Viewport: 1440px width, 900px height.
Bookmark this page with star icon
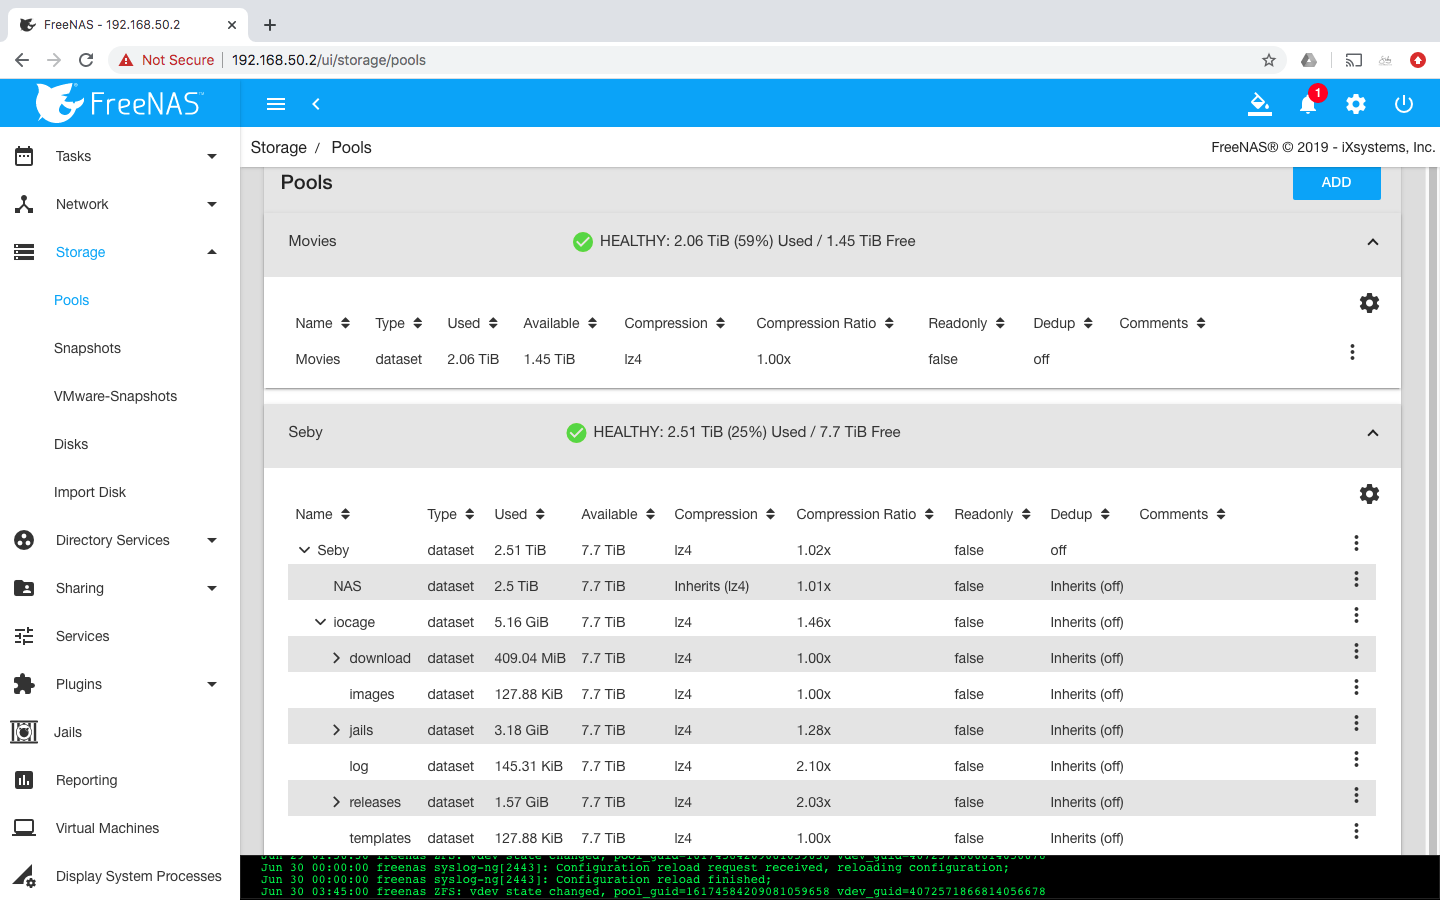pos(1269,60)
